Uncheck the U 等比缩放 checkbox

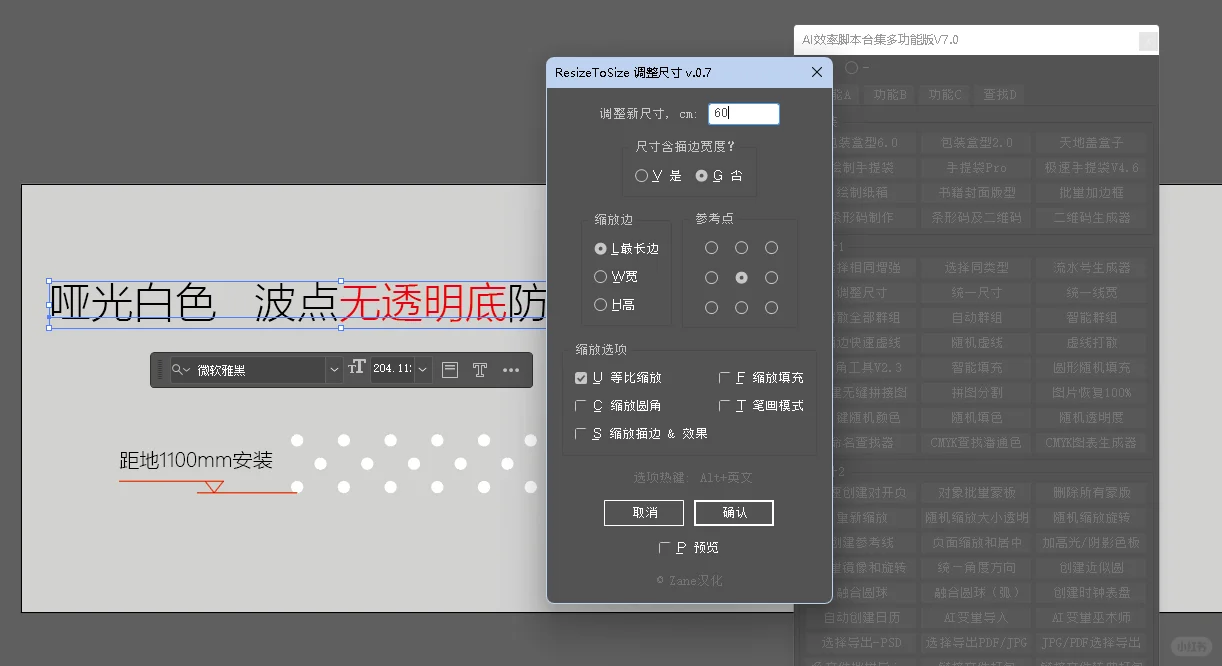[581, 377]
